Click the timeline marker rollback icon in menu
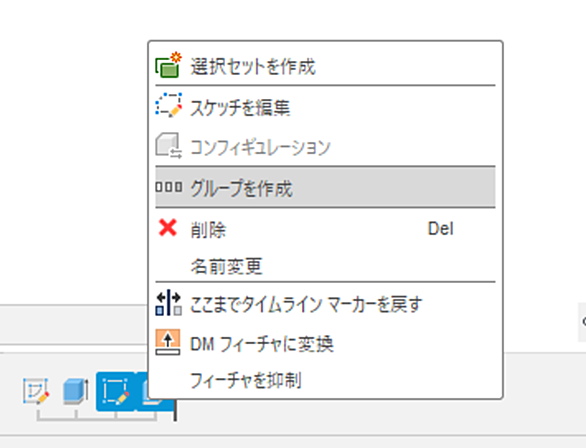Viewport: 586px width, 448px height. (x=169, y=303)
